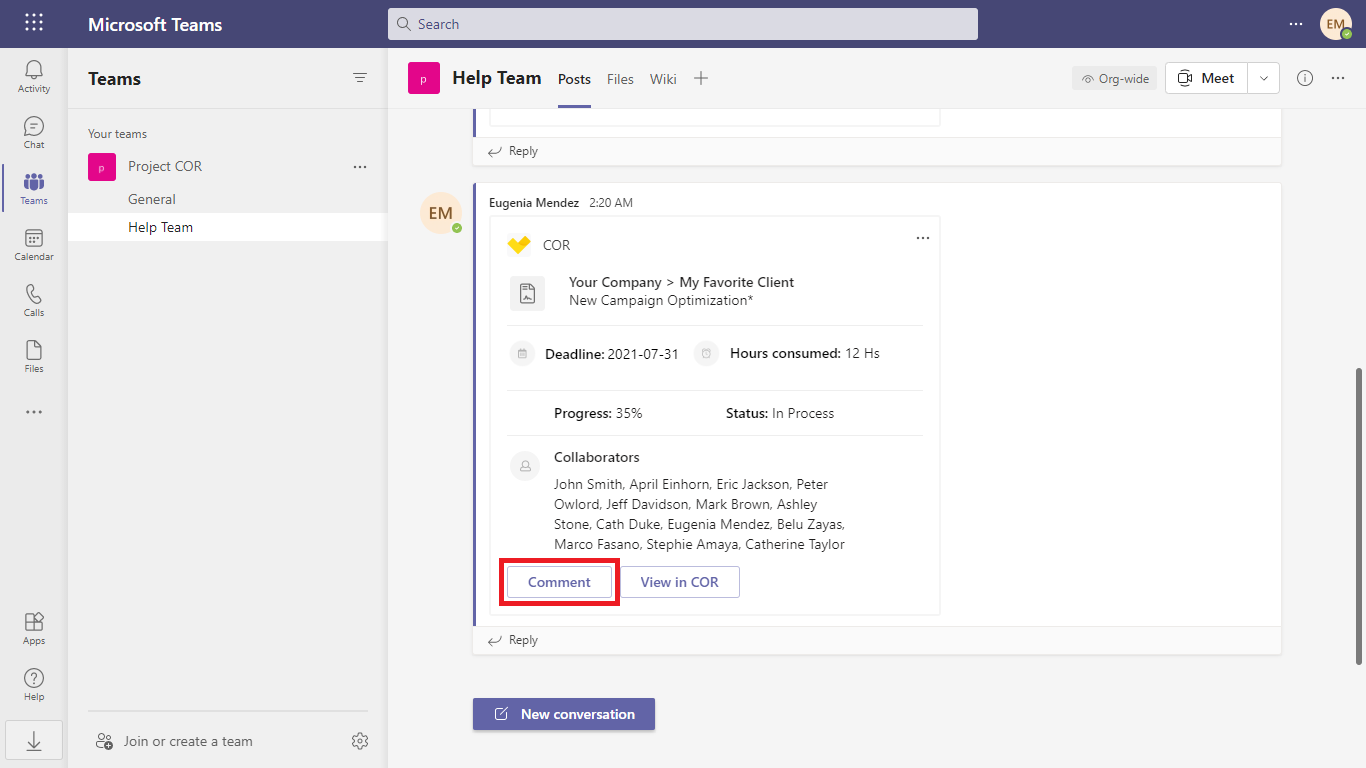The width and height of the screenshot is (1366, 768).
Task: Open the EM profile avatar menu
Action: tap(1336, 24)
